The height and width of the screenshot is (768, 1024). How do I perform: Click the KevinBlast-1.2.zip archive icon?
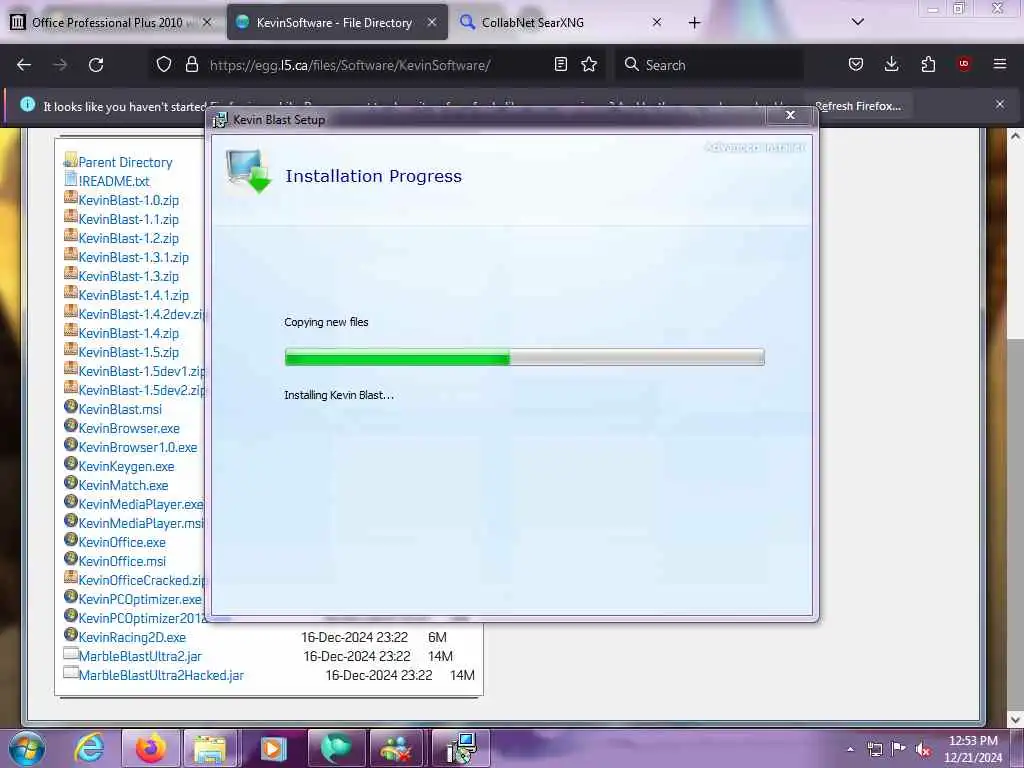[71, 236]
